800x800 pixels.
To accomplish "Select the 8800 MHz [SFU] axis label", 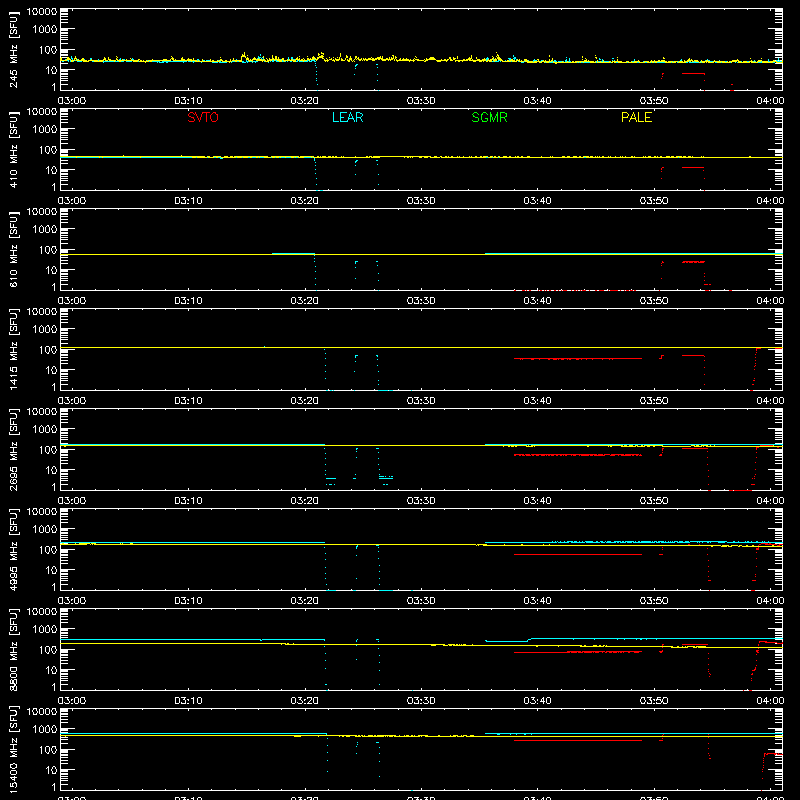I will pos(13,649).
